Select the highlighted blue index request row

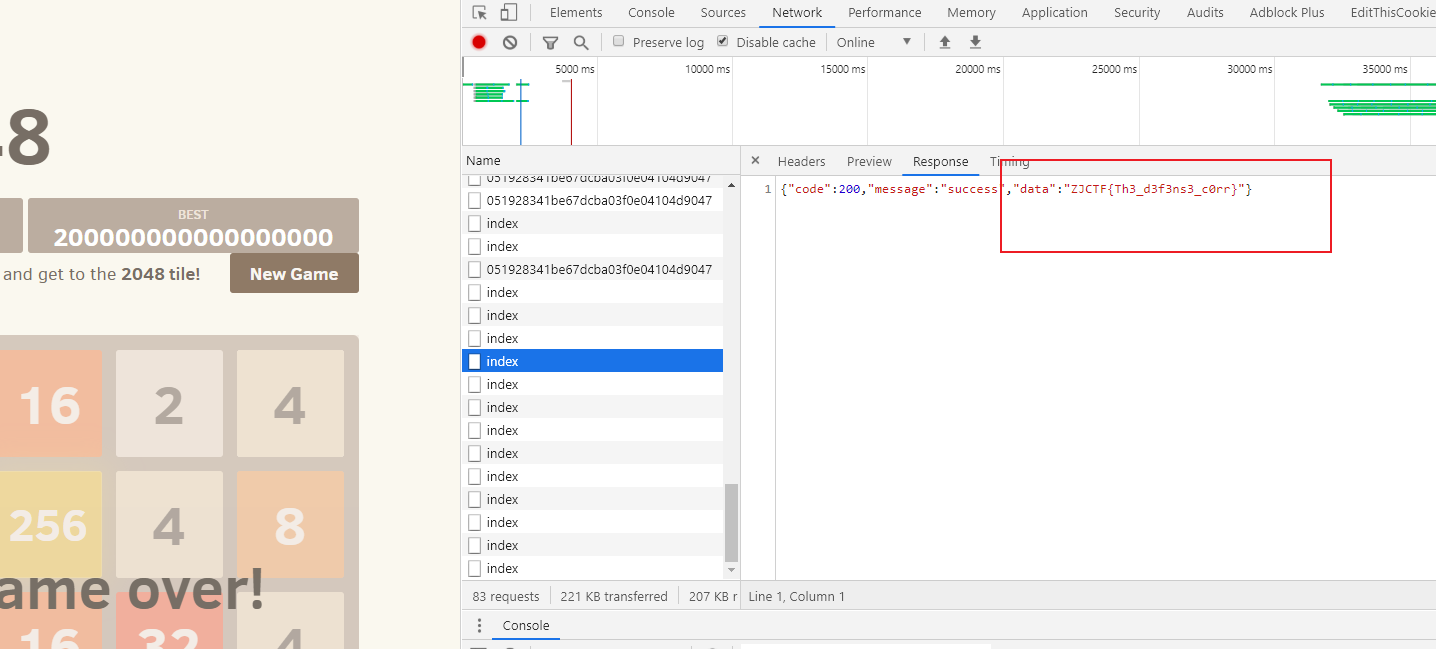click(592, 361)
